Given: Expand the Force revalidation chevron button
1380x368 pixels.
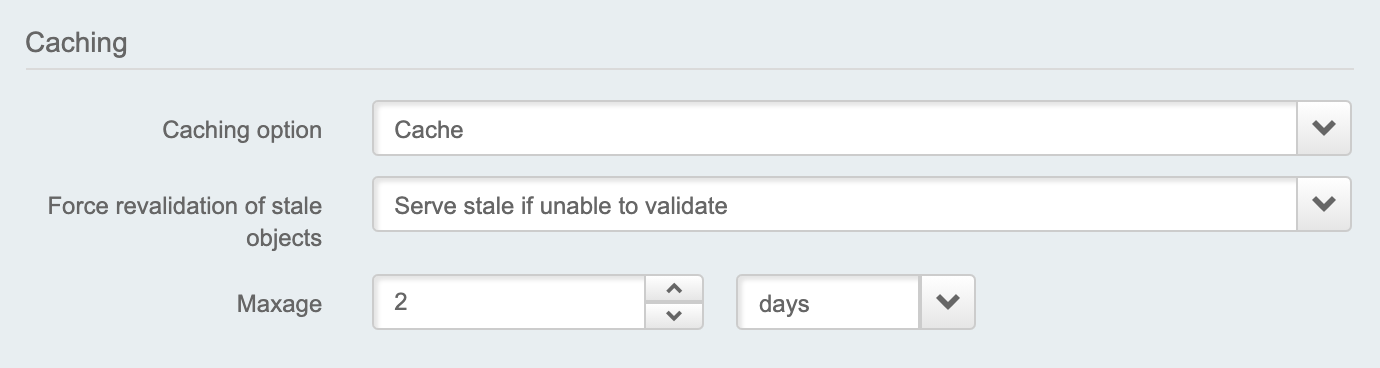Looking at the screenshot, I should (x=1324, y=204).
